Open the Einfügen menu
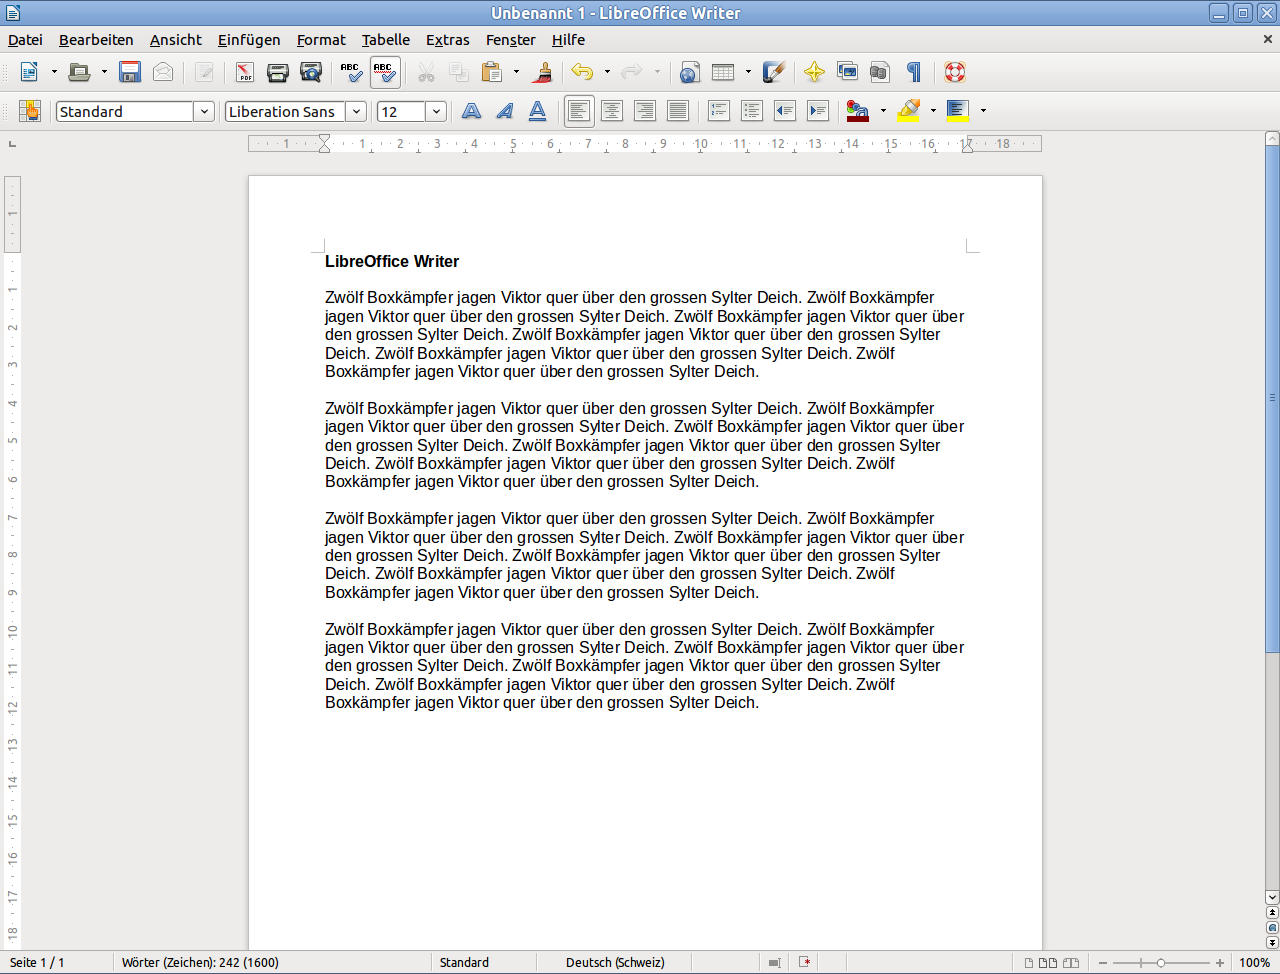This screenshot has width=1280, height=974. click(249, 40)
